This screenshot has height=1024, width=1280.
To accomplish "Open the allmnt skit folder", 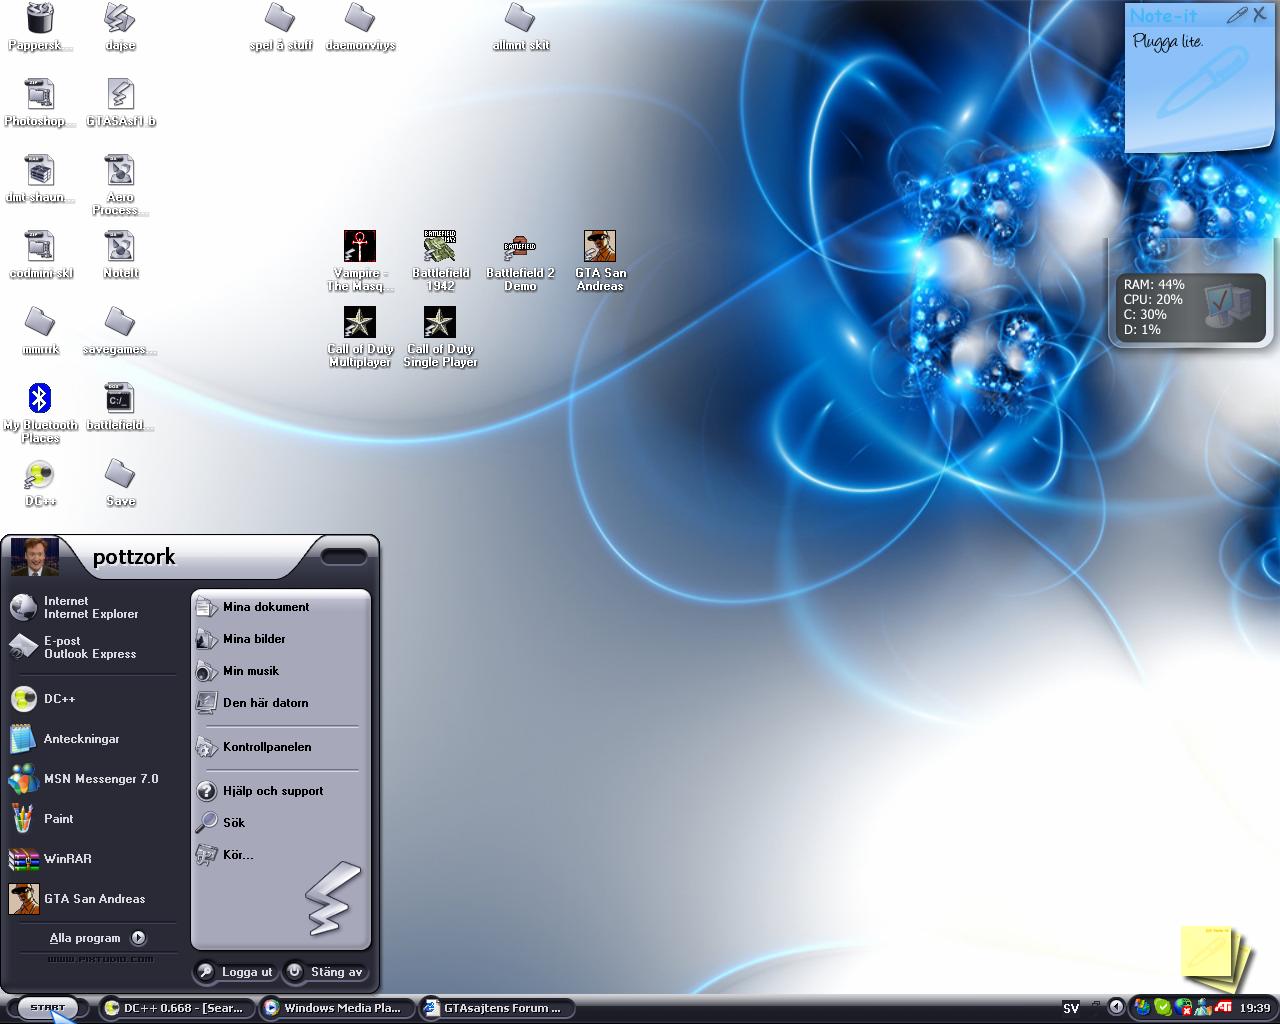I will coord(520,25).
